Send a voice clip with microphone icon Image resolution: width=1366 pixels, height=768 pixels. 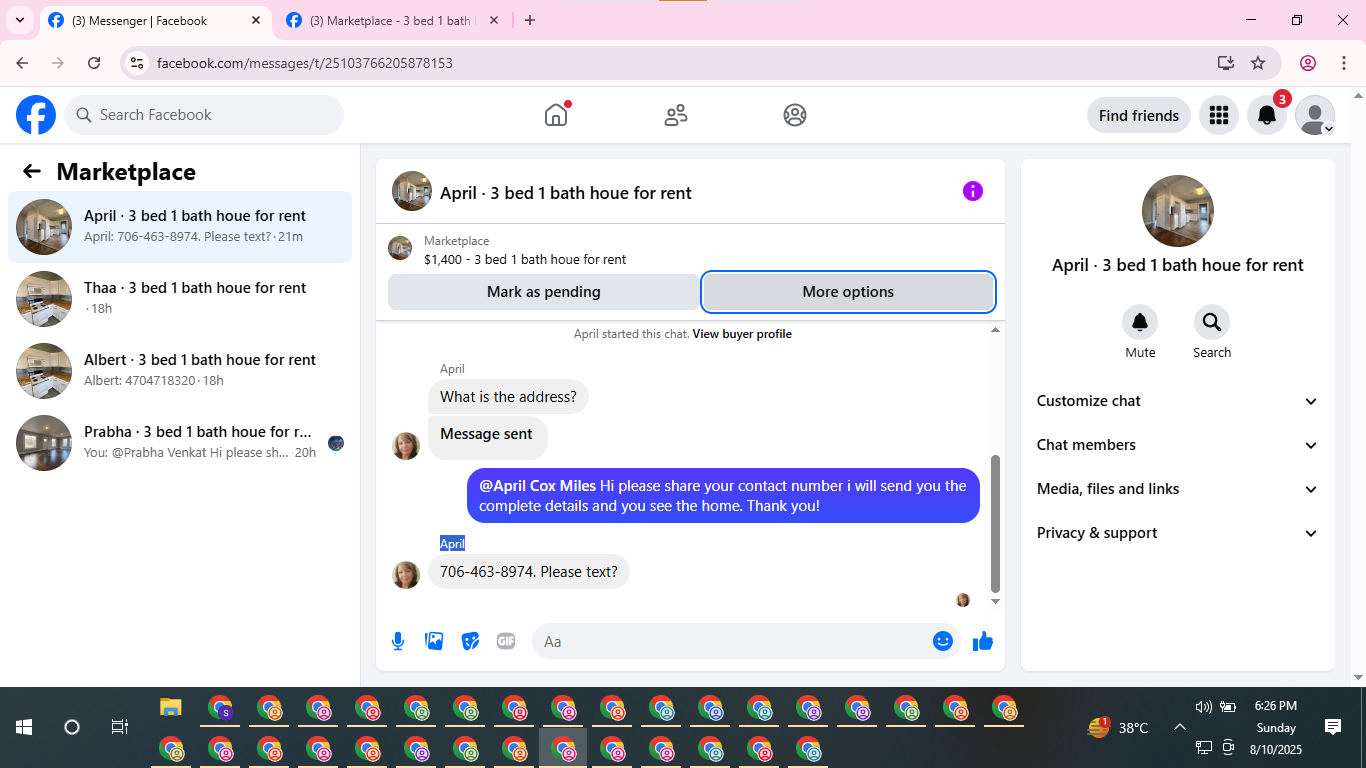tap(398, 641)
